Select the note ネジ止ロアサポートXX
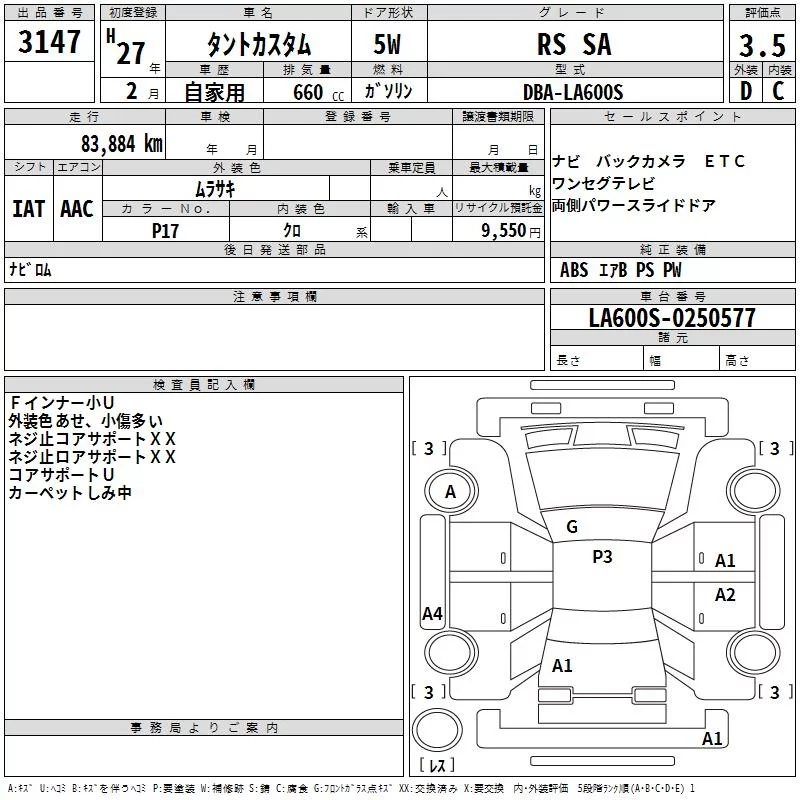The height and width of the screenshot is (800, 800). 92,457
